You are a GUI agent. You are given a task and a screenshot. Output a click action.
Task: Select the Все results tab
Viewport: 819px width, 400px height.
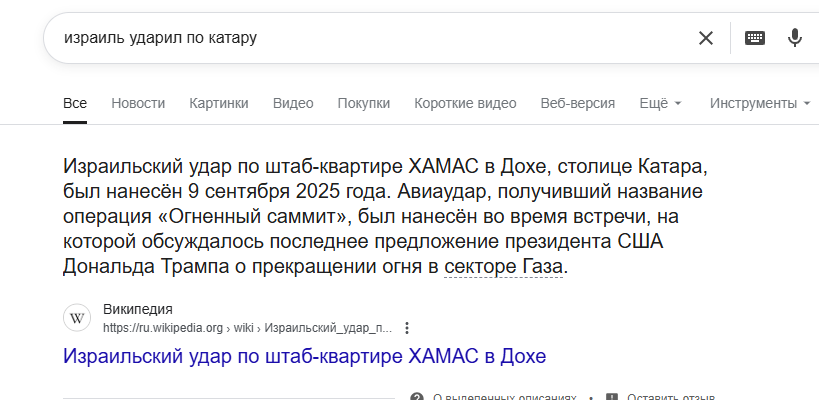(x=75, y=103)
